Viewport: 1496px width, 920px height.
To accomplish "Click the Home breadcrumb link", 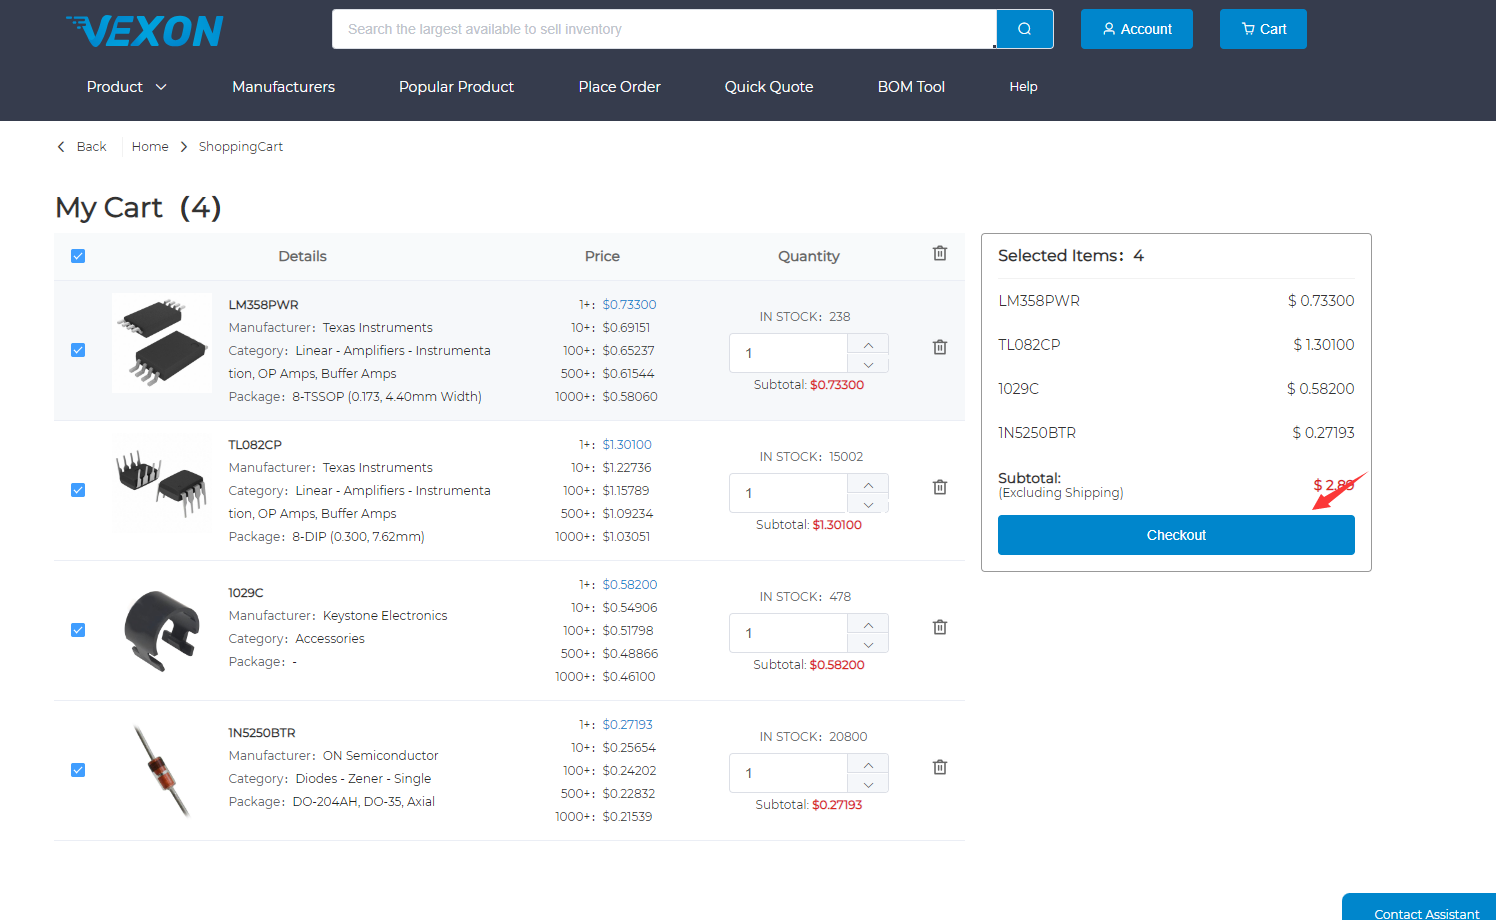I will (150, 147).
